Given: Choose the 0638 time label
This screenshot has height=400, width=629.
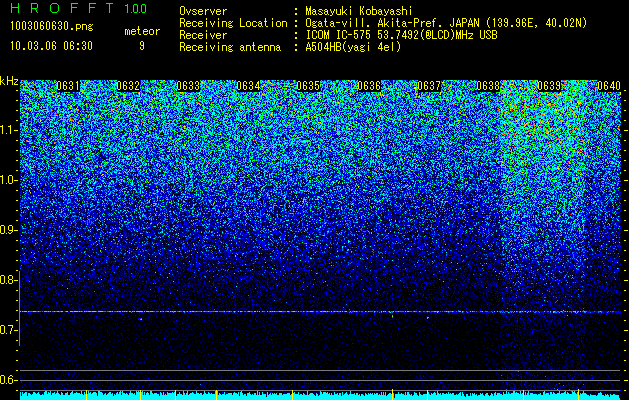Looking at the screenshot, I should [488, 86].
